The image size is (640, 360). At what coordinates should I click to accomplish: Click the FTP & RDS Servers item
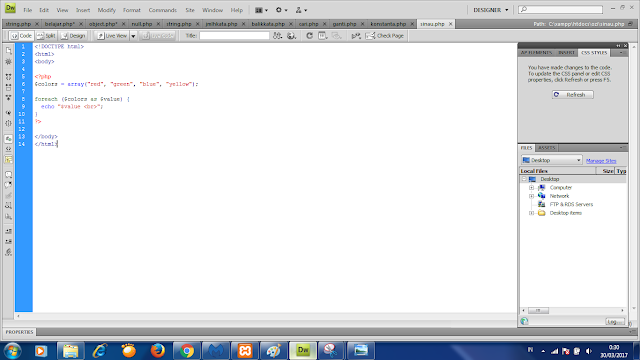[x=571, y=204]
